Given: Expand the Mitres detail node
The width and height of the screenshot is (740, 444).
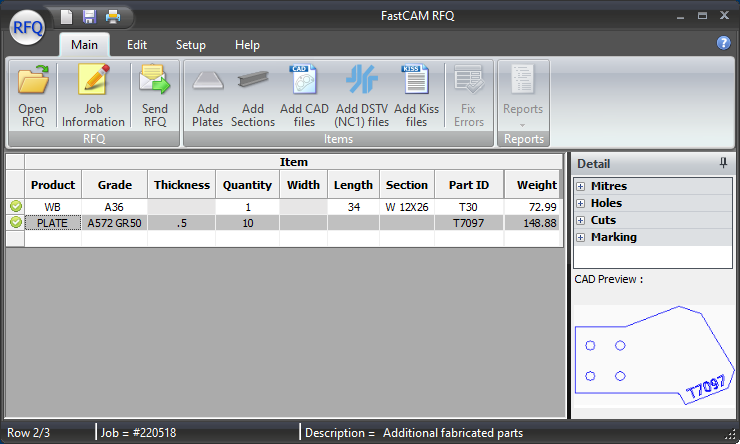Looking at the screenshot, I should coord(580,186).
